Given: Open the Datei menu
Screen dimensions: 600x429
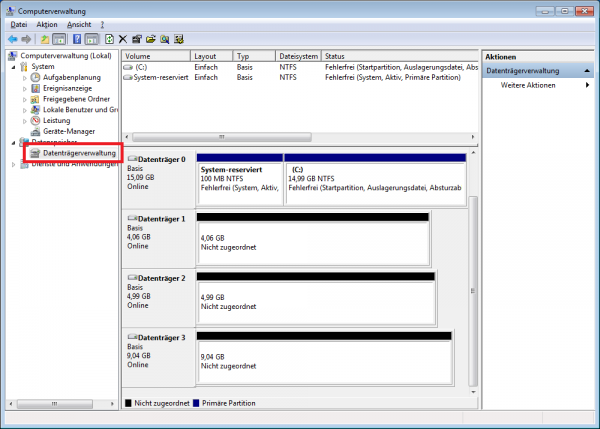Looking at the screenshot, I should [19, 24].
